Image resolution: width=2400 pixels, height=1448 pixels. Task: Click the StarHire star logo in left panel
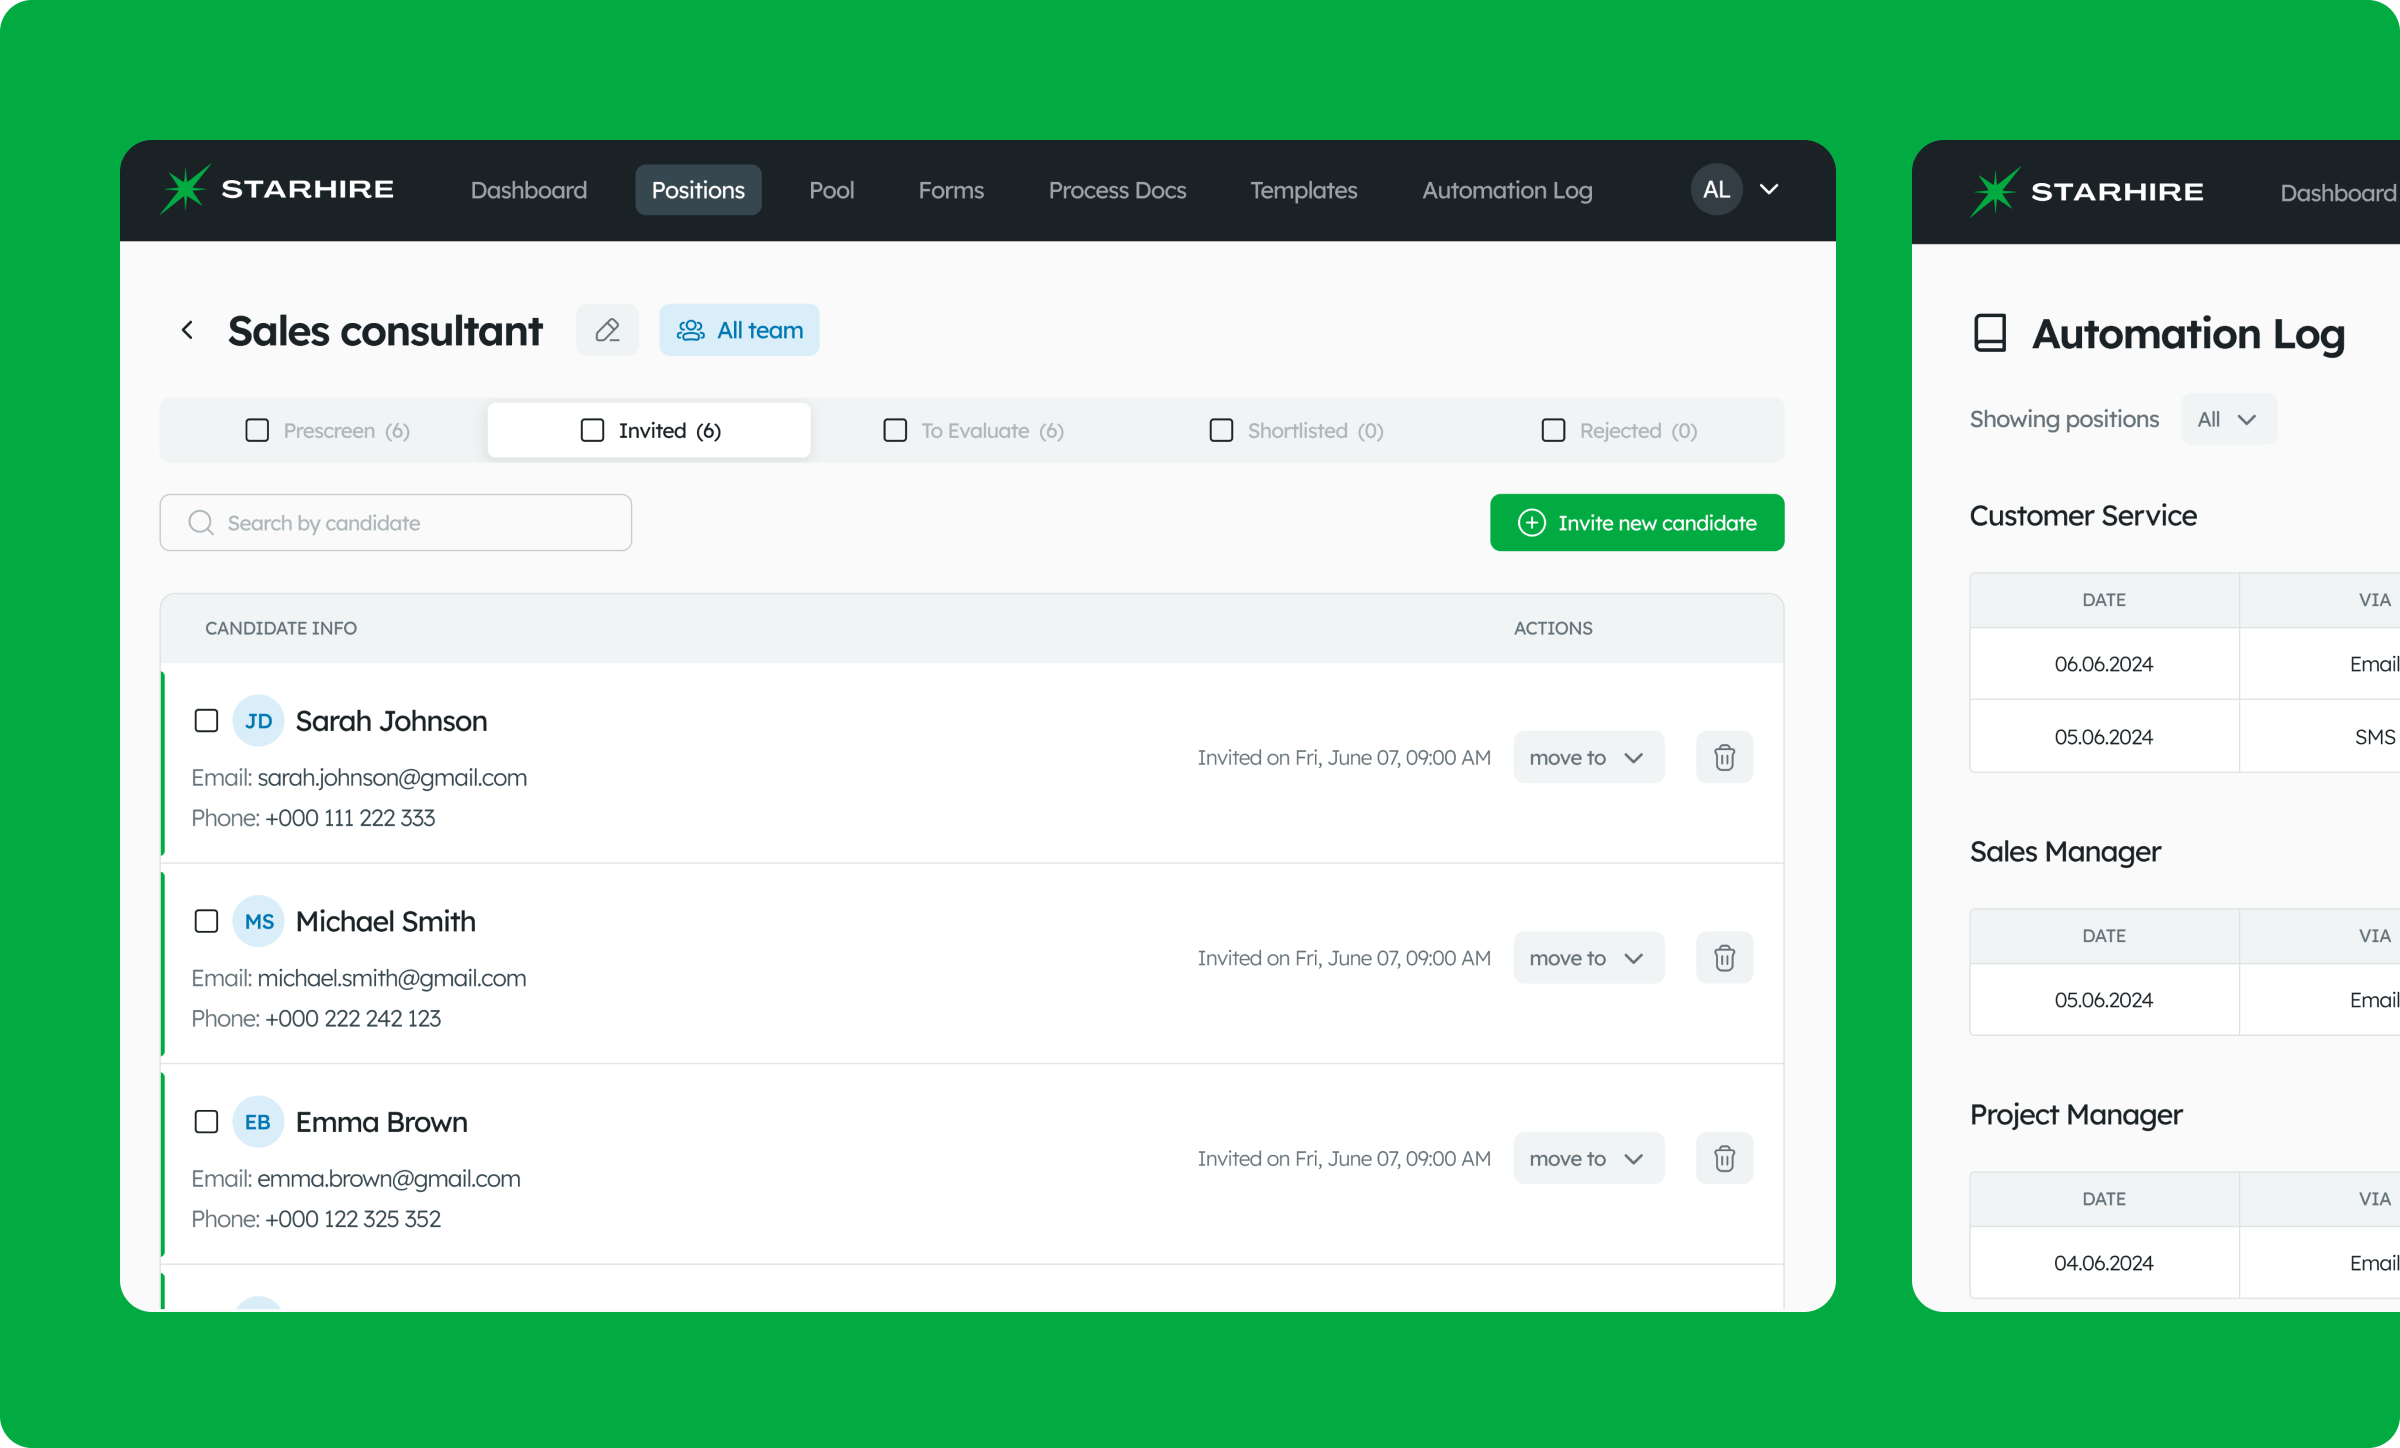186,189
